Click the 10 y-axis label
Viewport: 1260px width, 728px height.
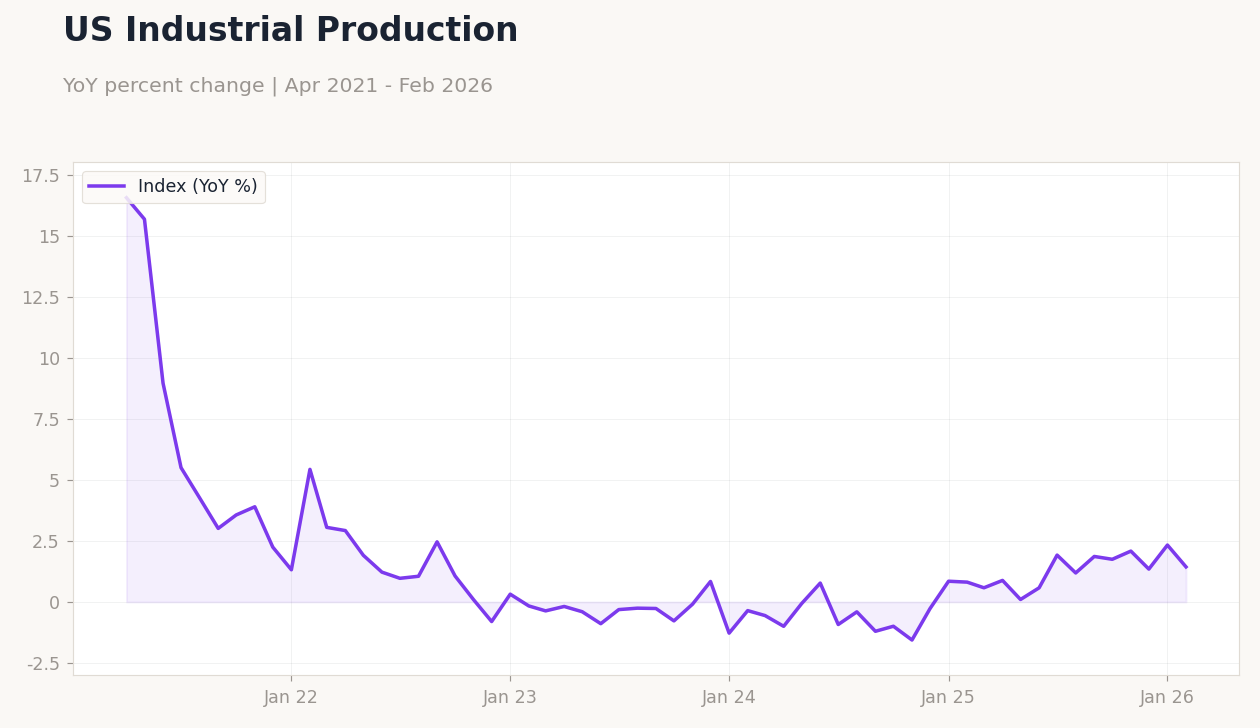(x=49, y=359)
